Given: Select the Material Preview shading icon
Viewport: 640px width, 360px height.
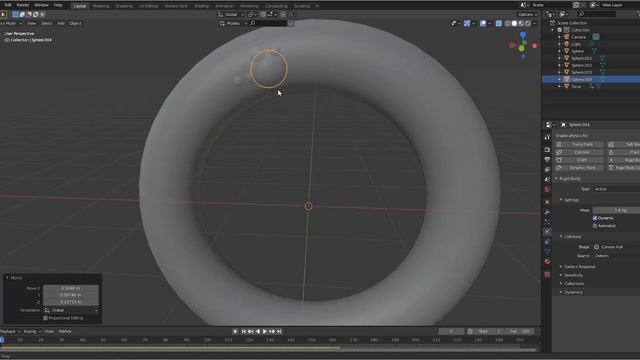Looking at the screenshot, I should click(x=521, y=24).
